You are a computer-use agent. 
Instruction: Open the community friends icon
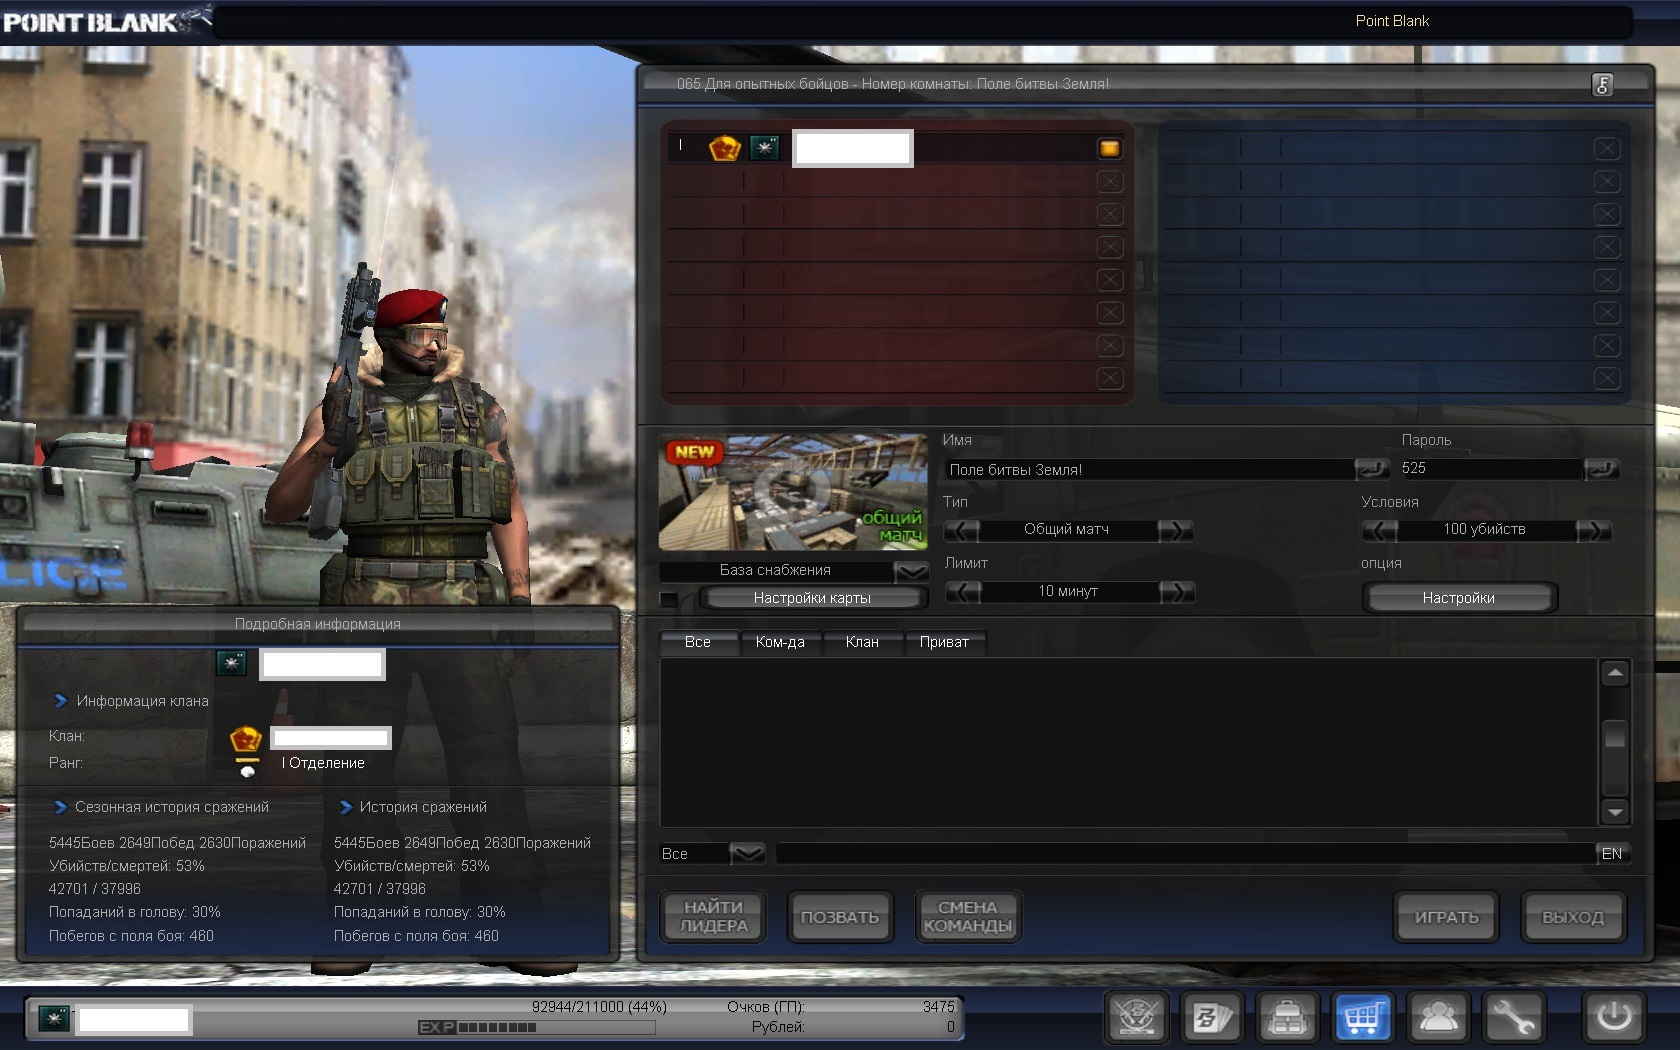click(x=1438, y=1018)
